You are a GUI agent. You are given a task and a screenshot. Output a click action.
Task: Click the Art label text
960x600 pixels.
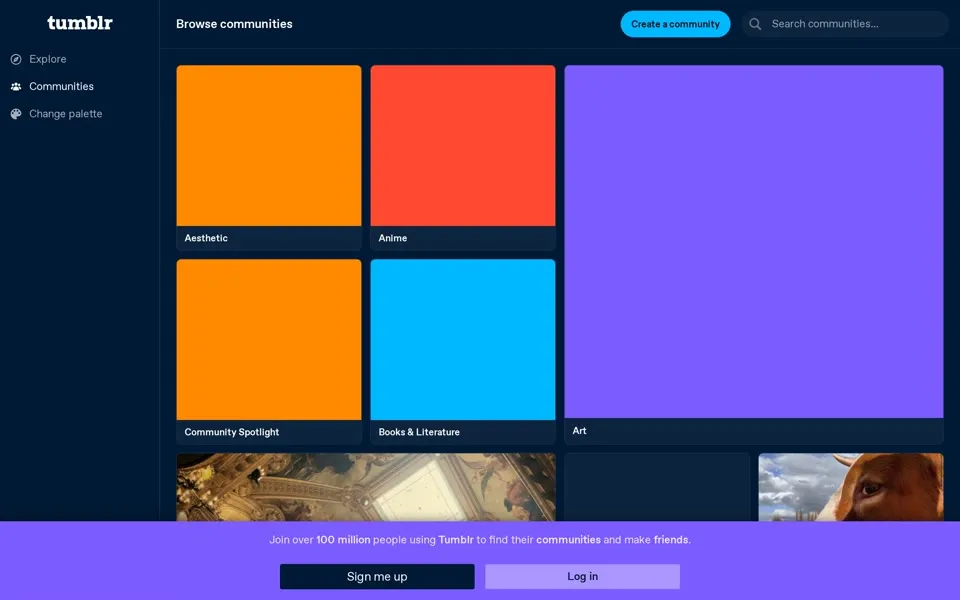[579, 430]
